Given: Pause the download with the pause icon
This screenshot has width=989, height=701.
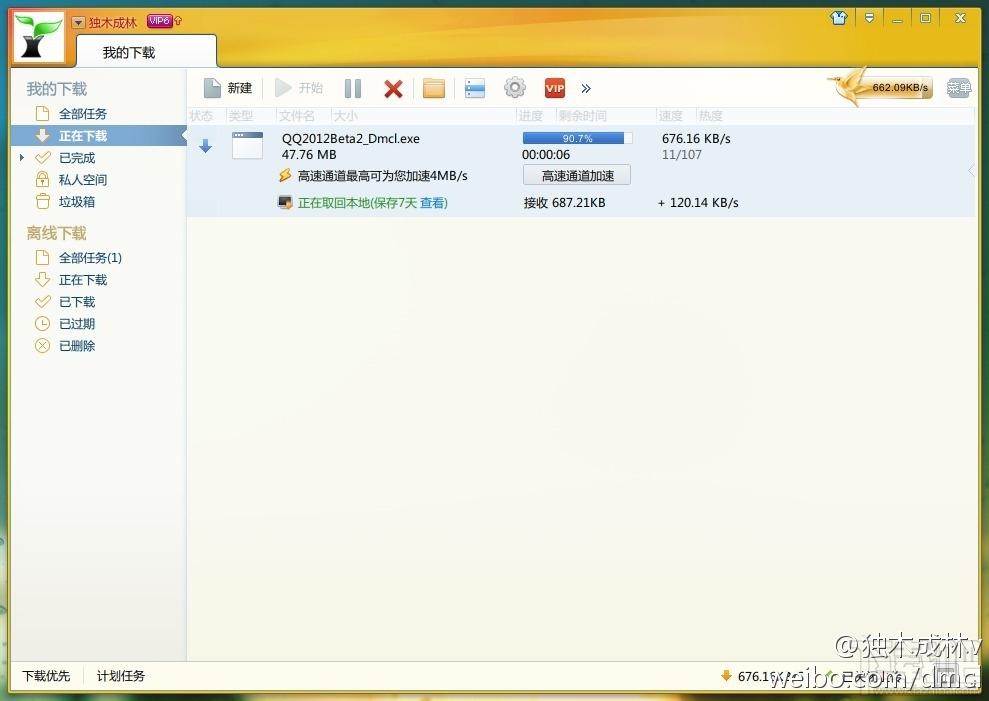Looking at the screenshot, I should (x=353, y=88).
